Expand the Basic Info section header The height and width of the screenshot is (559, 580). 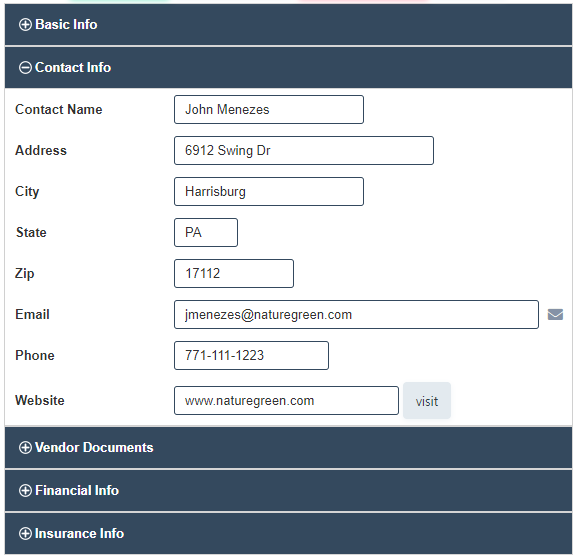[289, 24]
